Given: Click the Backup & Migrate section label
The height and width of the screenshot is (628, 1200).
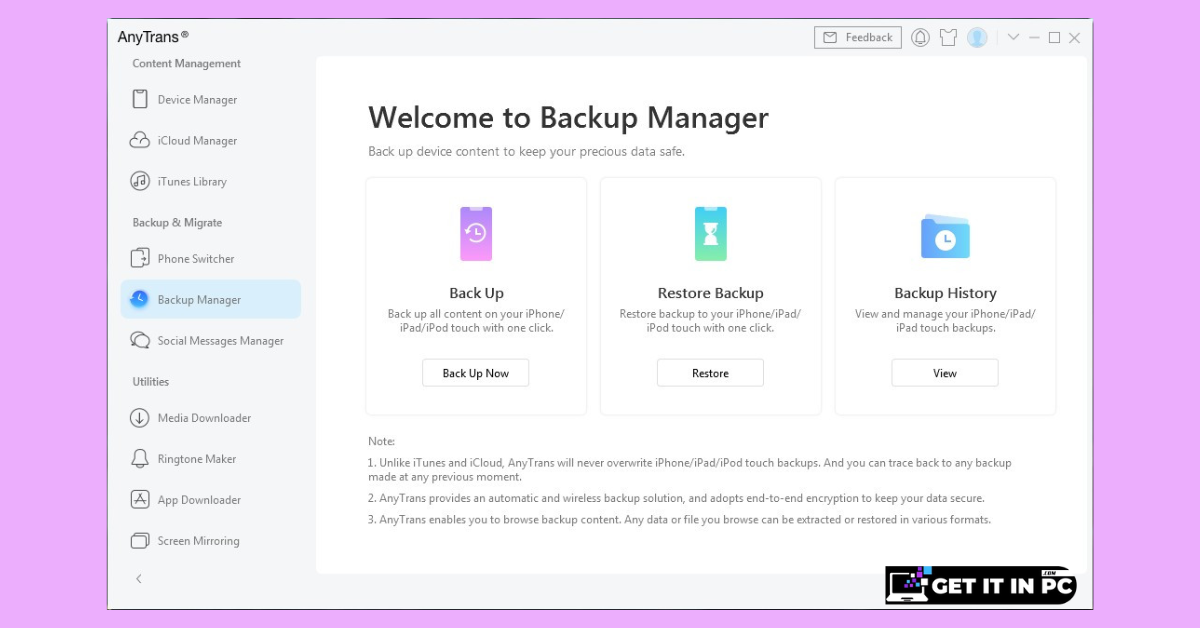Looking at the screenshot, I should 177,222.
